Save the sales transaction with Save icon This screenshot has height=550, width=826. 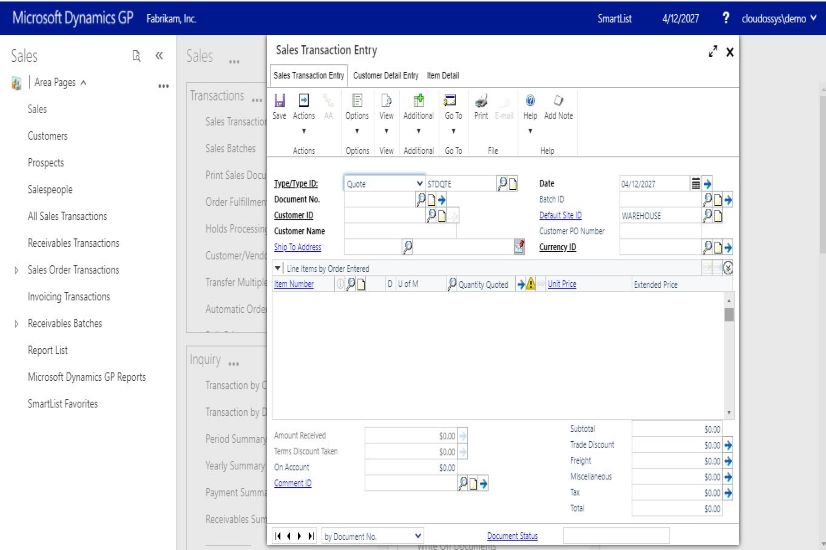pos(279,101)
